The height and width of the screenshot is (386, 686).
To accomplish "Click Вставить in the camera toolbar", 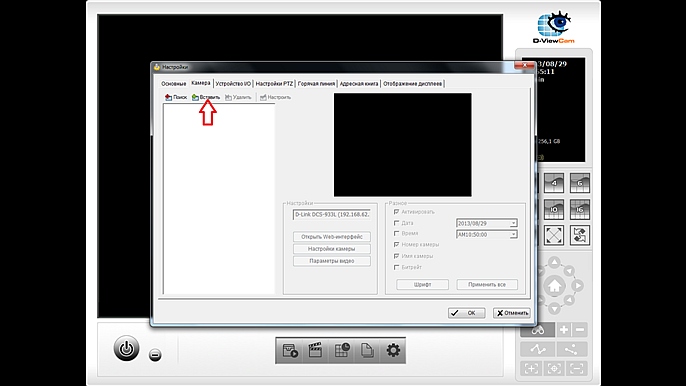I will tap(206, 97).
